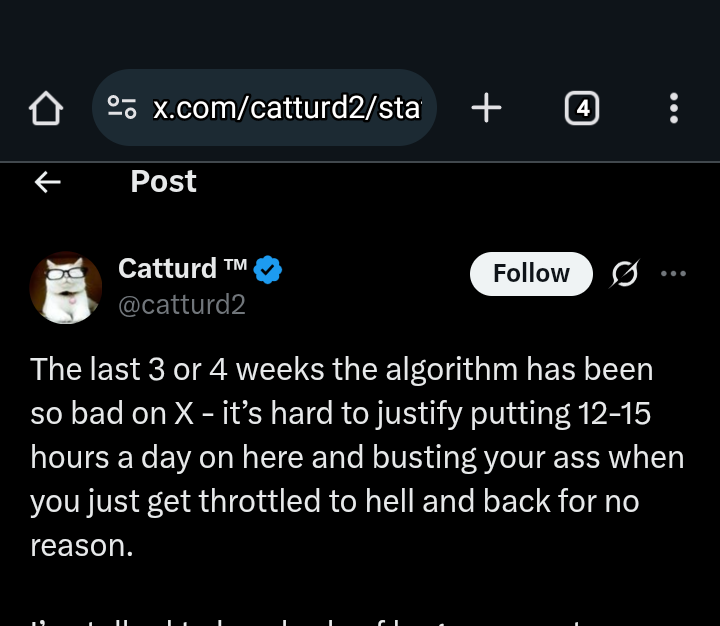Viewport: 720px width, 626px height.
Task: Open the tab switcher showing 4 tabs
Action: (582, 108)
